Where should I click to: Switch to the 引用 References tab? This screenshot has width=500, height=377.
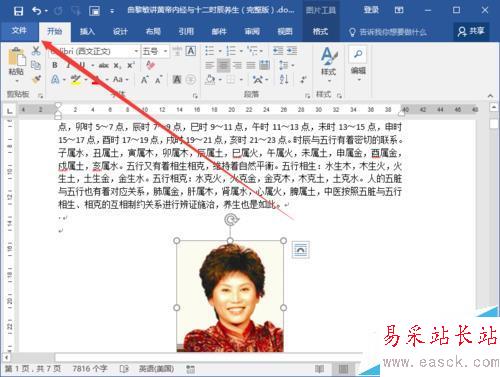click(186, 32)
